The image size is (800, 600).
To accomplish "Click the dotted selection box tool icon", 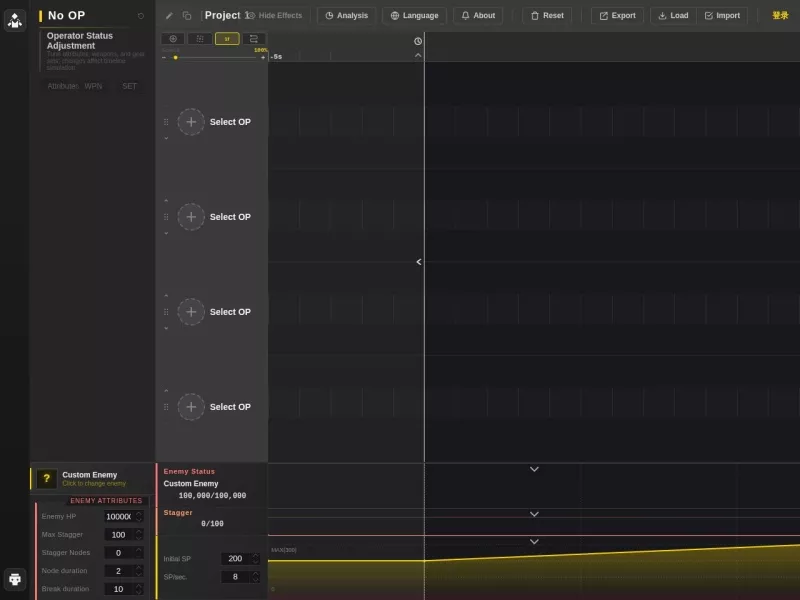I will tap(199, 39).
